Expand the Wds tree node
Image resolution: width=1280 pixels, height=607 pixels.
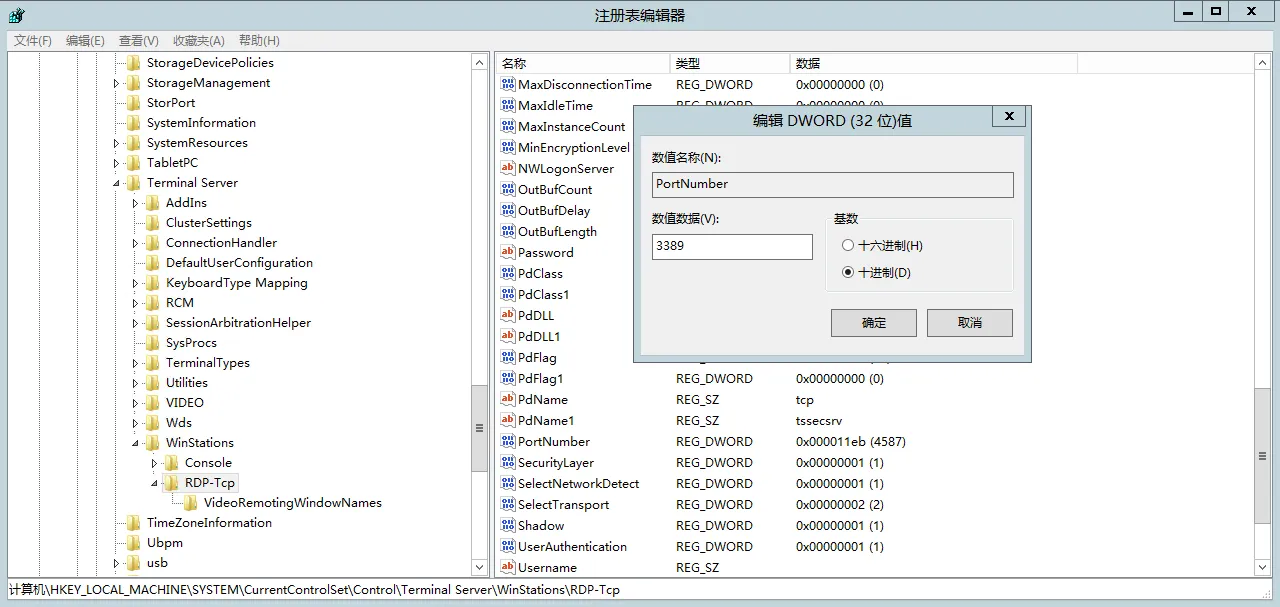[133, 423]
